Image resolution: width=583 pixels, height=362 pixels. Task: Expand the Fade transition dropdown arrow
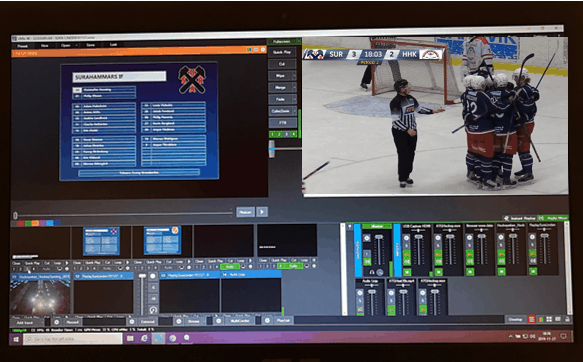(294, 99)
